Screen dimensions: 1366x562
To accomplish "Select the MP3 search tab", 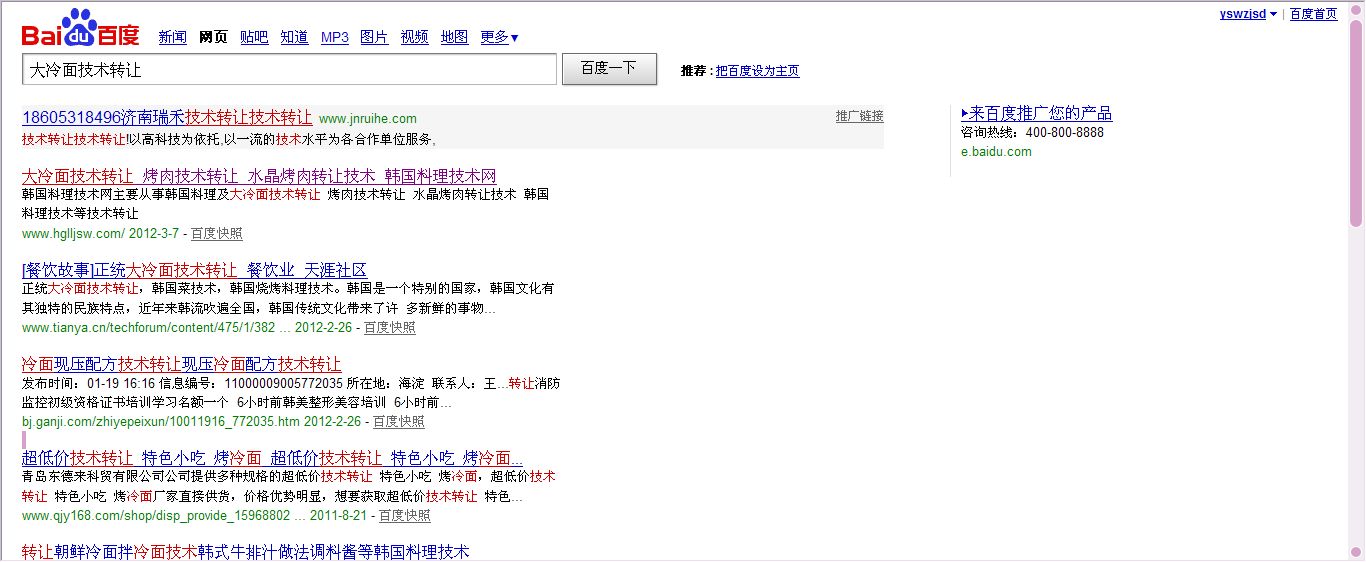I will [x=334, y=38].
